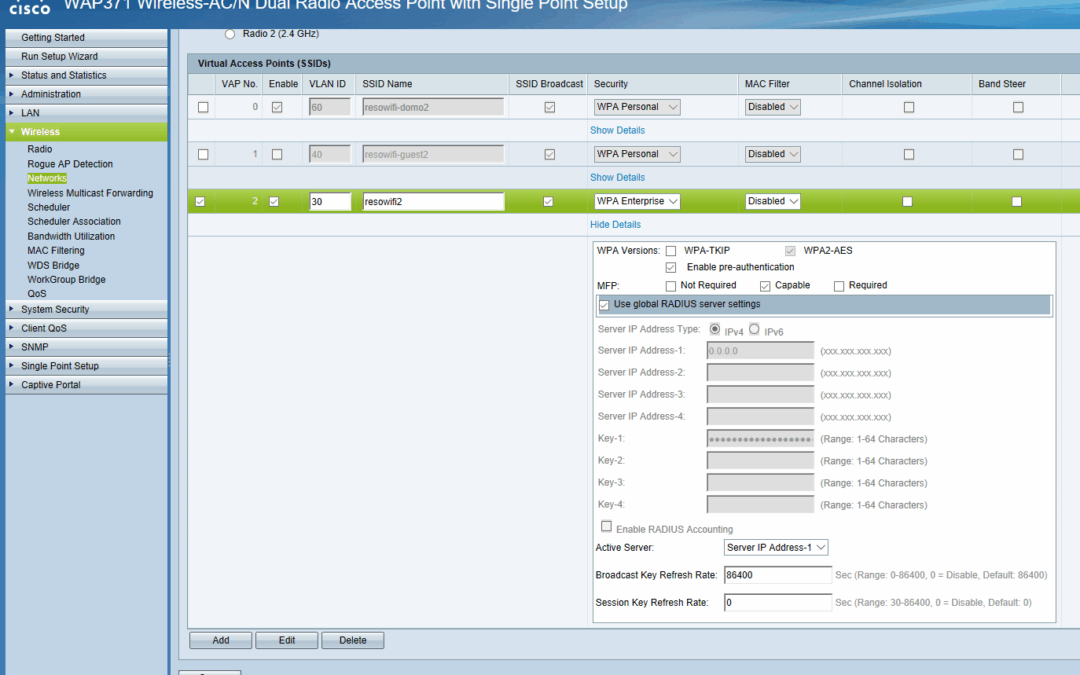Expand the Captive Portal menu

[x=86, y=384]
